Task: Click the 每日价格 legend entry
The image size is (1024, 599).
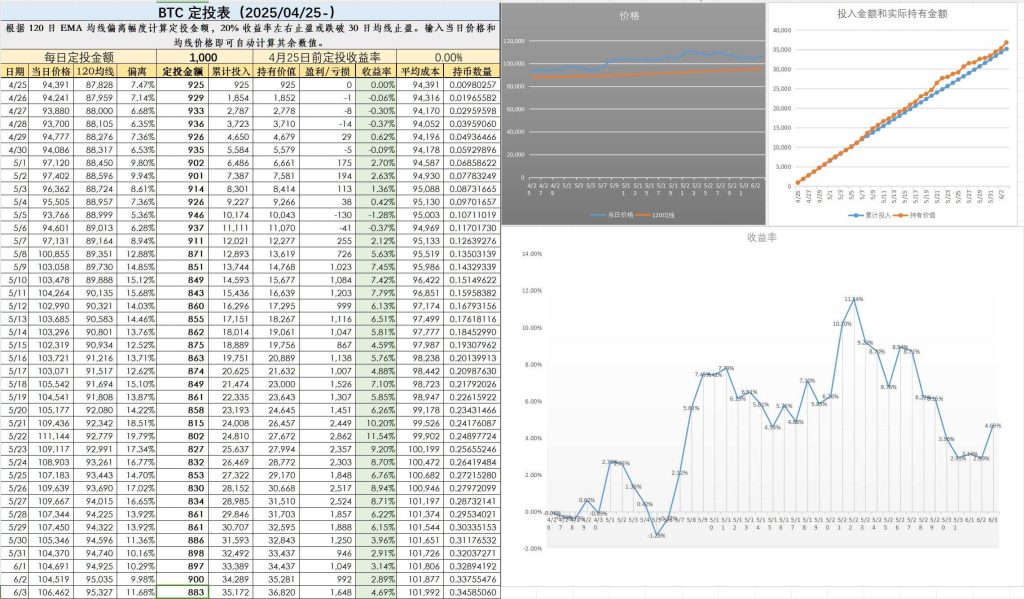Action: [x=621, y=215]
